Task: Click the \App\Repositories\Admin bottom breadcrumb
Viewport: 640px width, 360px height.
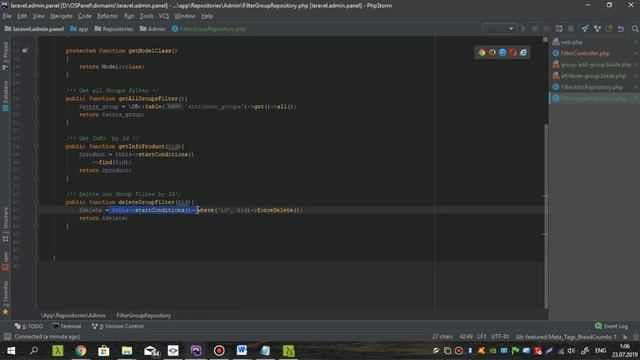Action: click(x=73, y=316)
